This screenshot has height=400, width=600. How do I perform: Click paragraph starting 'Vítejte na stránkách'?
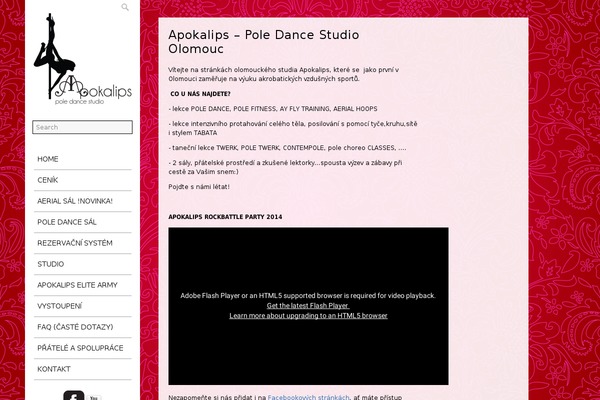pyautogui.click(x=284, y=75)
